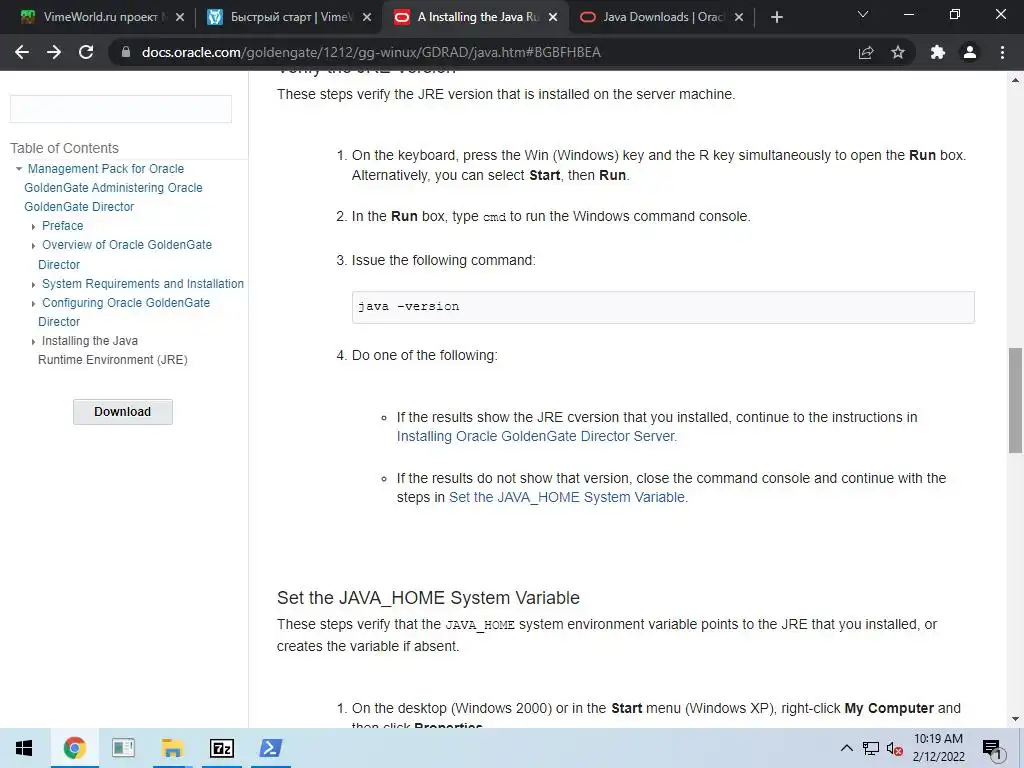The image size is (1024, 768).
Task: Open Overview of Oracle GoldenGate Director
Action: (125, 254)
